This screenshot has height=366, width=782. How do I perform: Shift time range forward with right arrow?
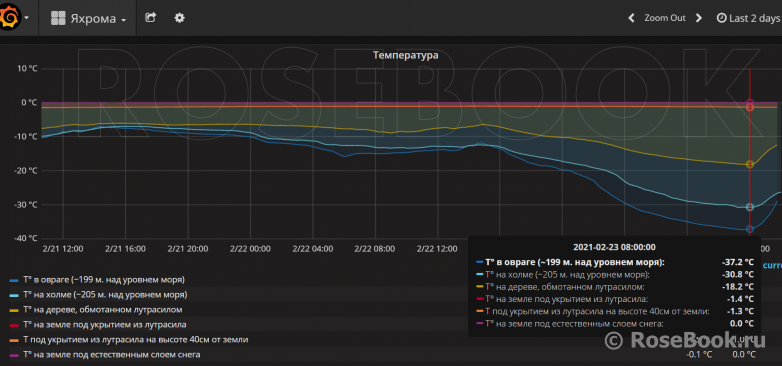click(699, 18)
